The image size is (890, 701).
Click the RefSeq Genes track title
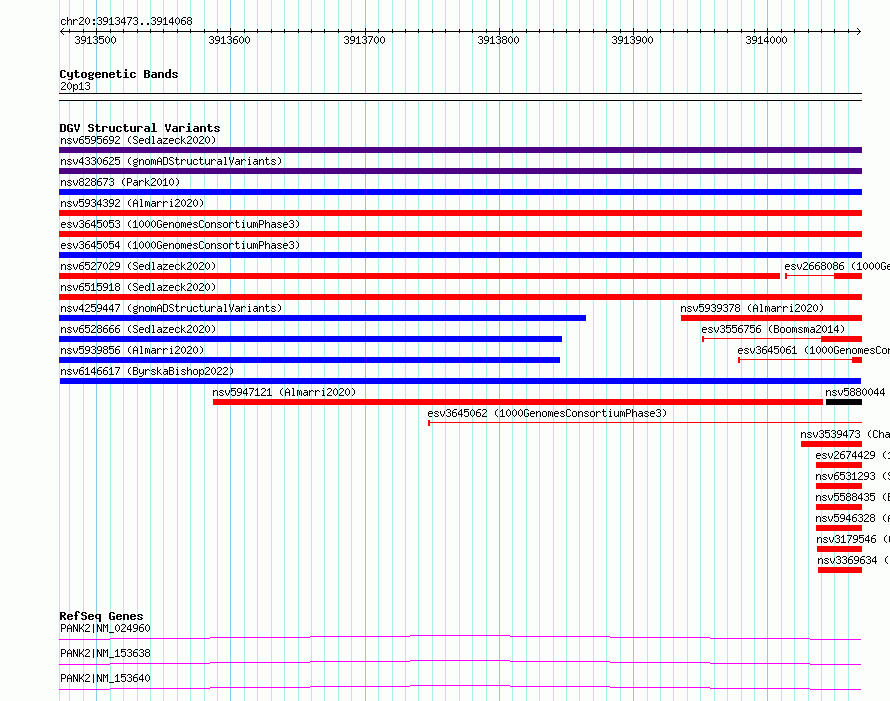(101, 616)
